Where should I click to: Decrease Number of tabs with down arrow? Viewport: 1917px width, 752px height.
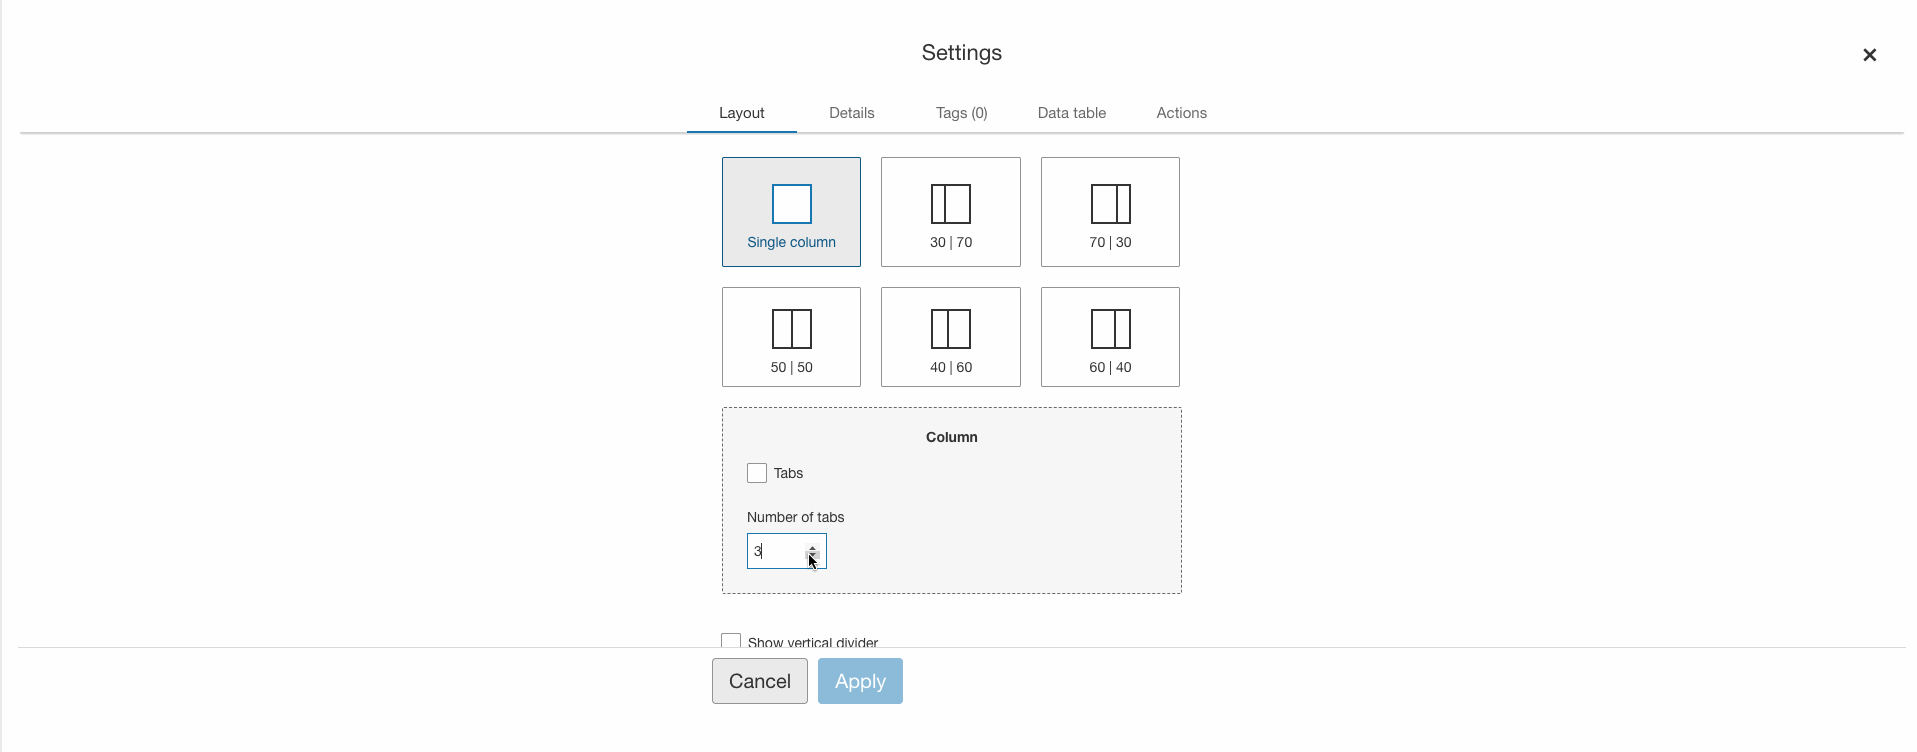pyautogui.click(x=812, y=557)
